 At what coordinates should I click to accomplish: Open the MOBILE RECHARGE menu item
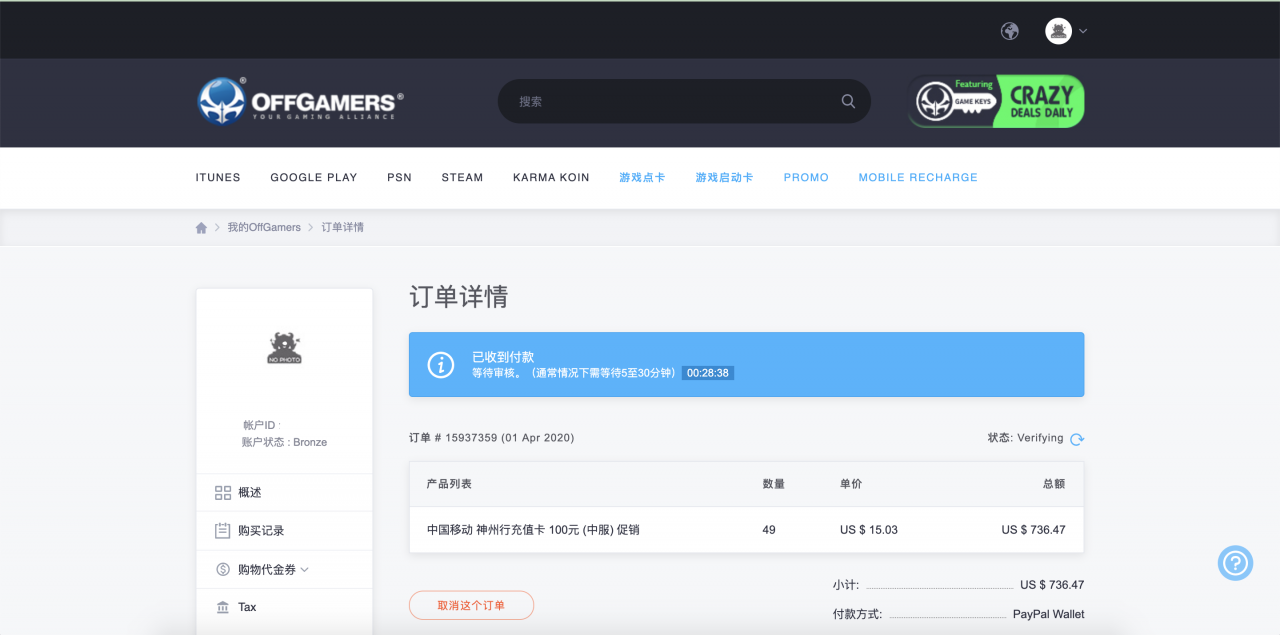(x=918, y=177)
